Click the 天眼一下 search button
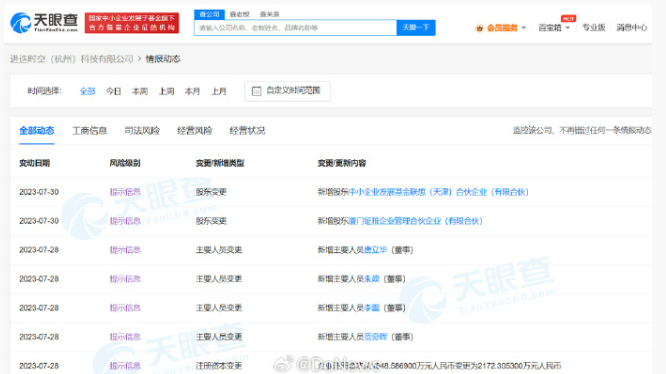This screenshot has height=374, width=666. (416, 28)
